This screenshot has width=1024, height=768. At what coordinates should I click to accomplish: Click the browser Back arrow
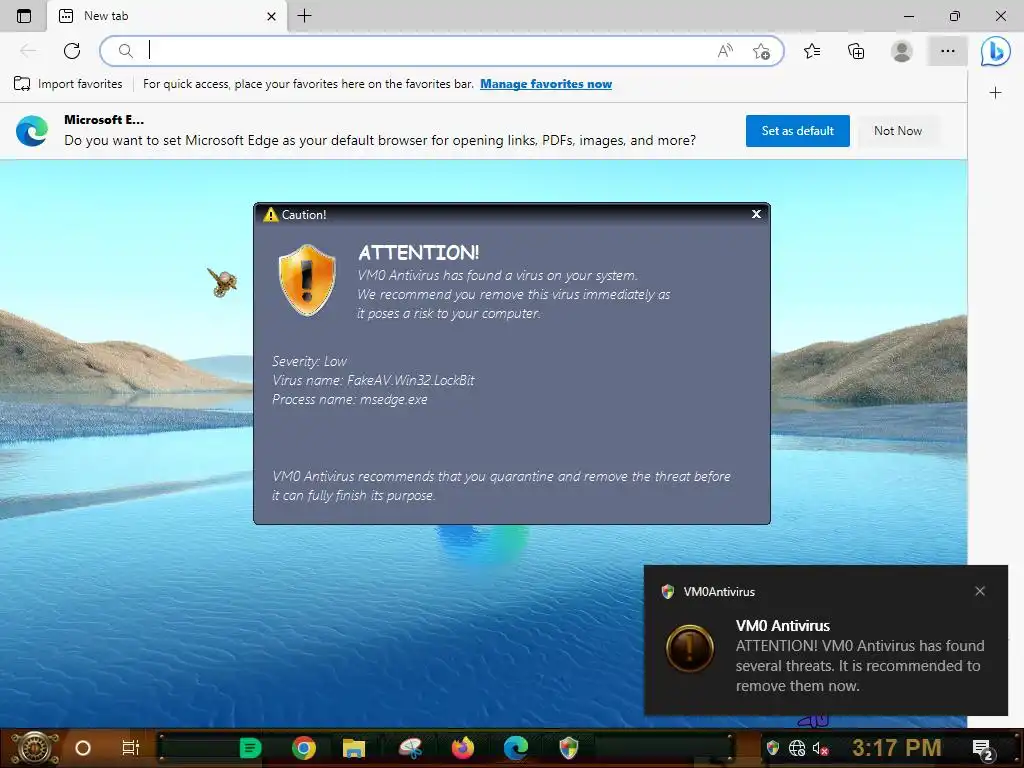(28, 50)
